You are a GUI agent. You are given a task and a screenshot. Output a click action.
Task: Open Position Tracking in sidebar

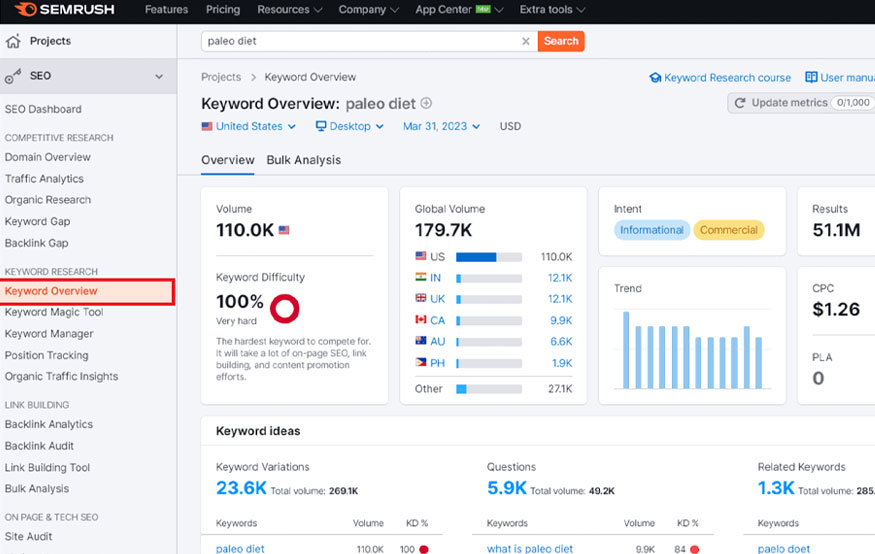pos(46,355)
